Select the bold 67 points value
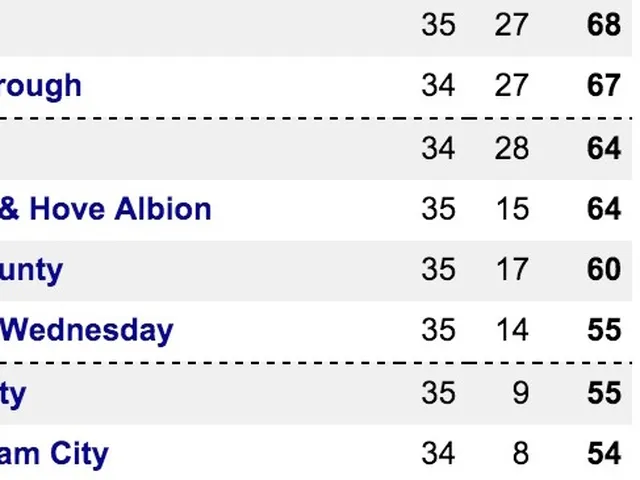This screenshot has height=480, width=640. pyautogui.click(x=604, y=86)
